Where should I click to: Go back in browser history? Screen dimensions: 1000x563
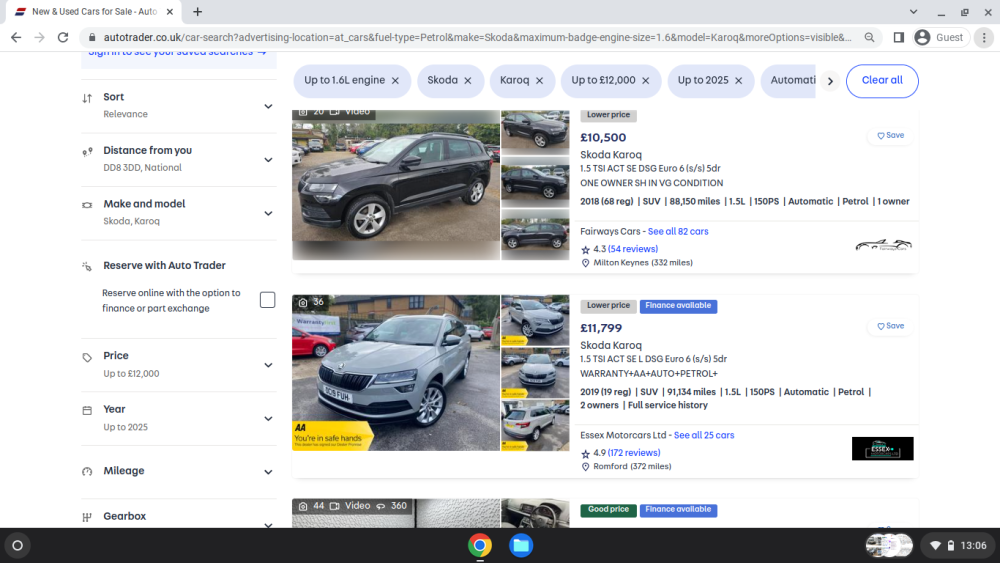[x=16, y=38]
